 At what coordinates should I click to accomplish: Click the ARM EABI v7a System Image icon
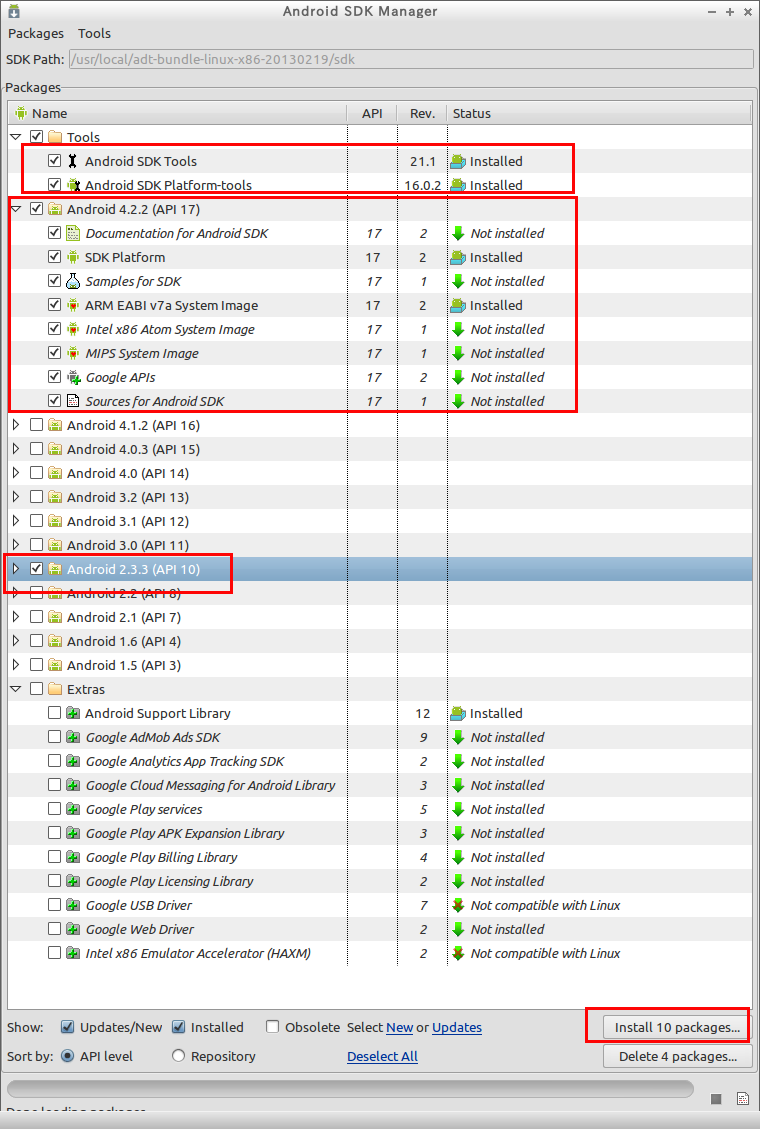click(73, 305)
